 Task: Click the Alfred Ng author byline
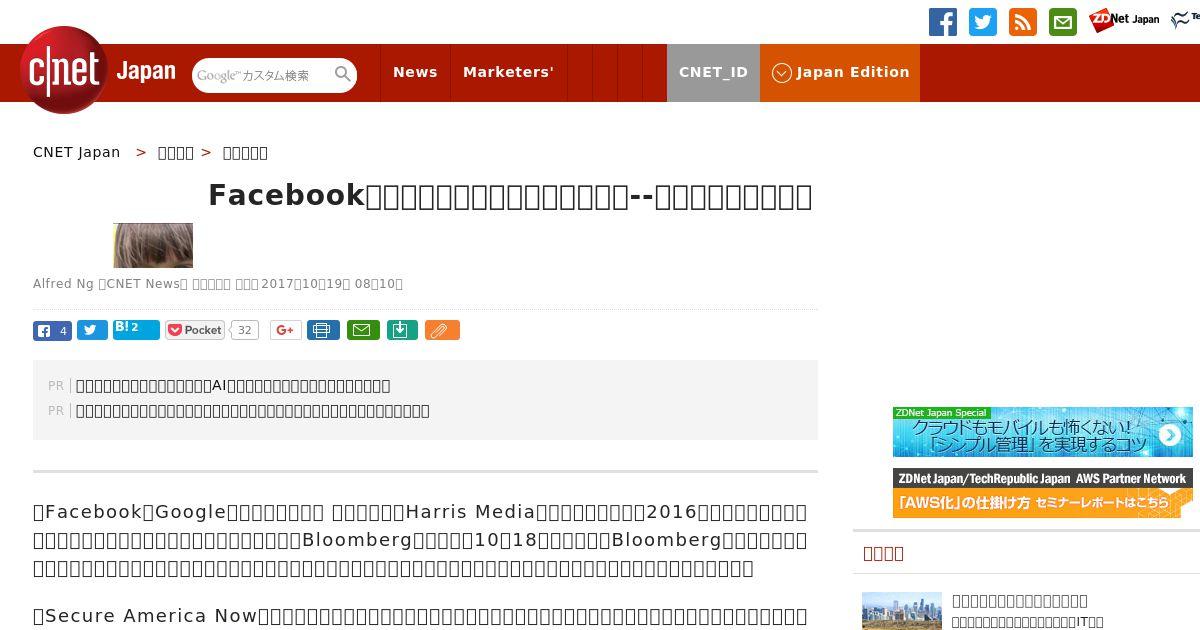click(x=63, y=284)
